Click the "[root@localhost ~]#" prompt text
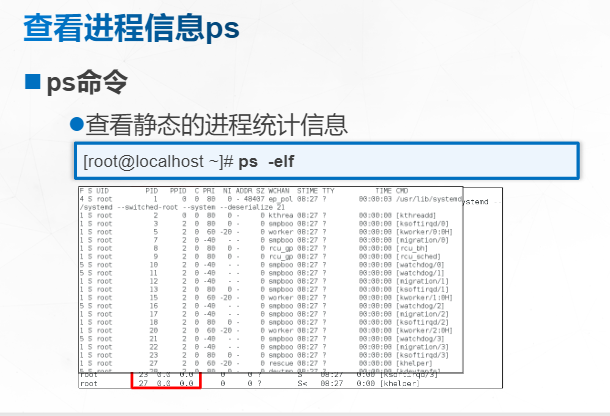 coord(158,161)
